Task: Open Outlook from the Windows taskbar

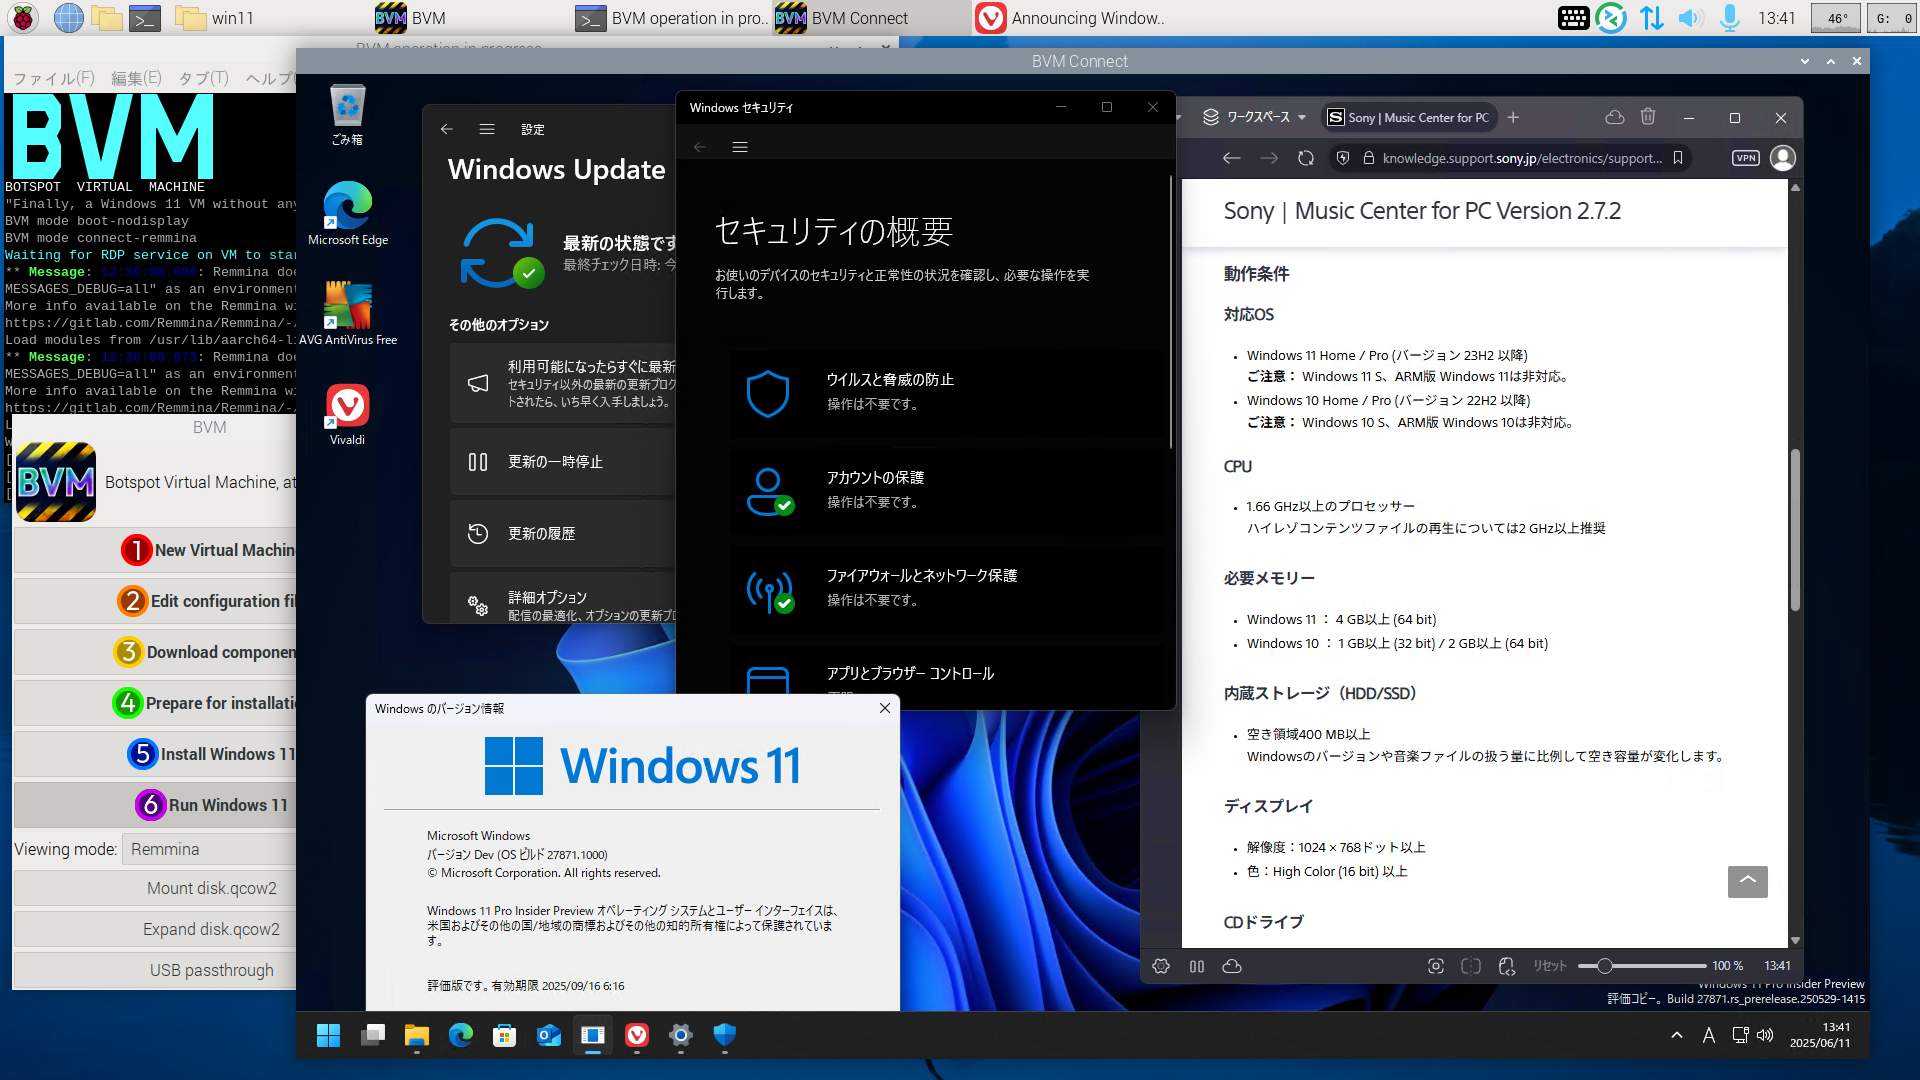Action: pyautogui.click(x=549, y=1035)
